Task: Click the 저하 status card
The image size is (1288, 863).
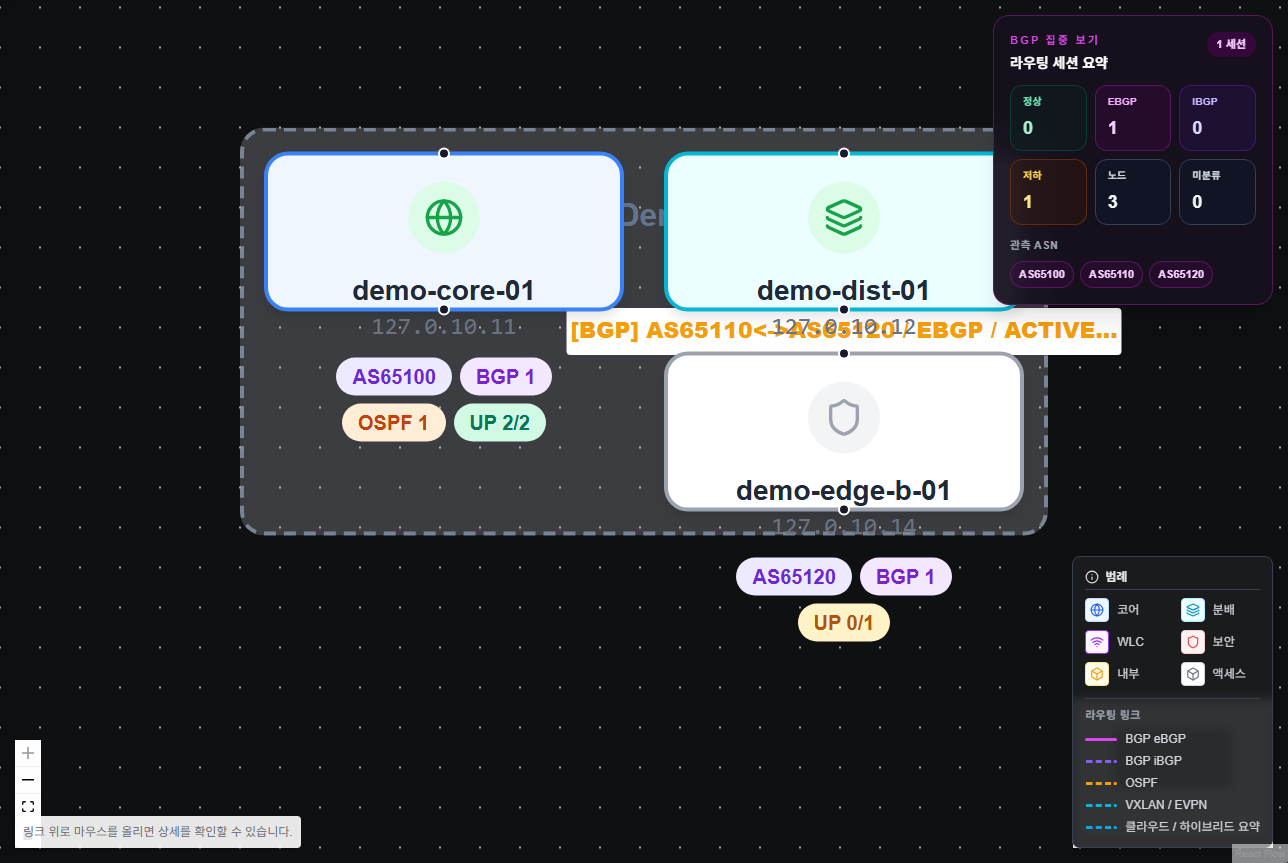Action: (x=1047, y=192)
